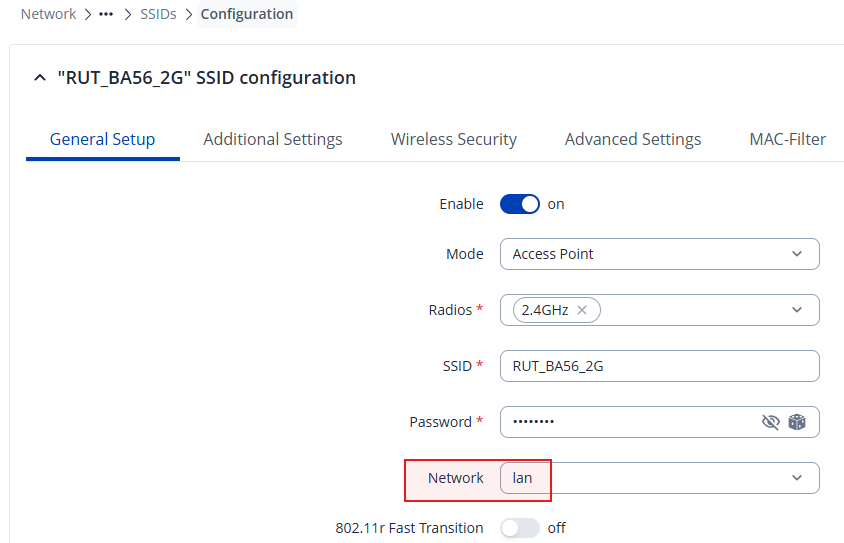Toggle the Enable switch off
844x543 pixels.
pos(519,204)
